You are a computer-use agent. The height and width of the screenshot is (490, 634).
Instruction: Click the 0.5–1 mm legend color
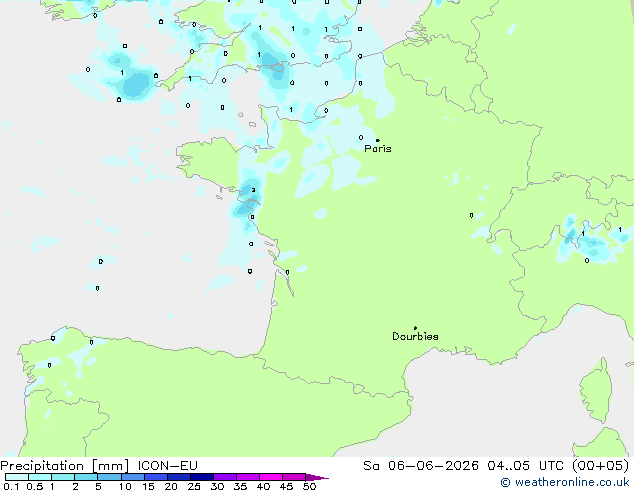(x=40, y=477)
